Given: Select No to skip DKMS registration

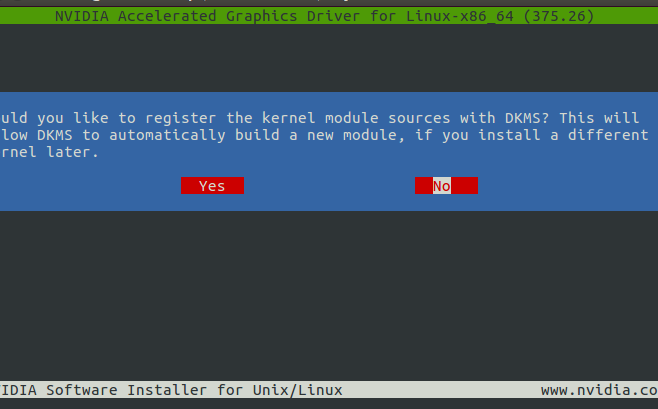Looking at the screenshot, I should [446, 186].
